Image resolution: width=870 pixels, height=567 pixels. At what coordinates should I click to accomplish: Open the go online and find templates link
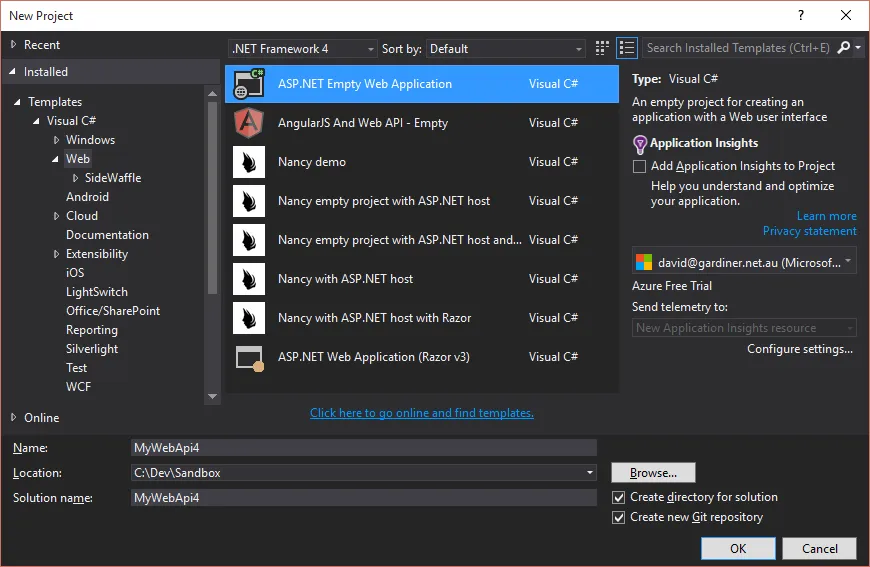(x=421, y=413)
